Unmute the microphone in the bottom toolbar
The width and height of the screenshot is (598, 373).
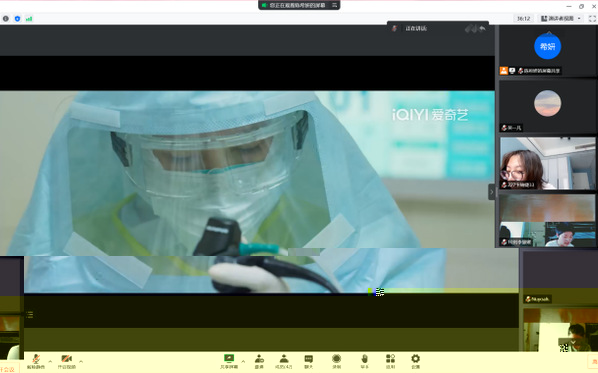click(x=36, y=361)
